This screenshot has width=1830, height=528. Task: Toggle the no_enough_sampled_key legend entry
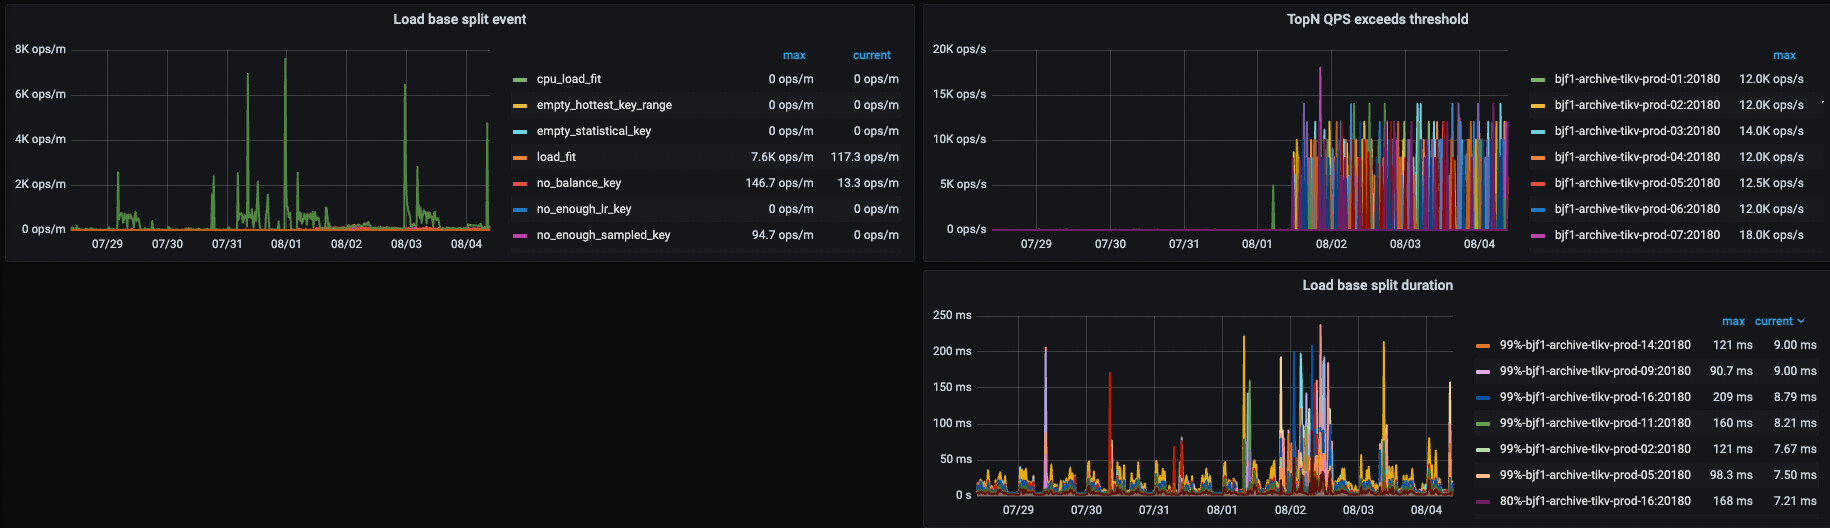pyautogui.click(x=603, y=235)
